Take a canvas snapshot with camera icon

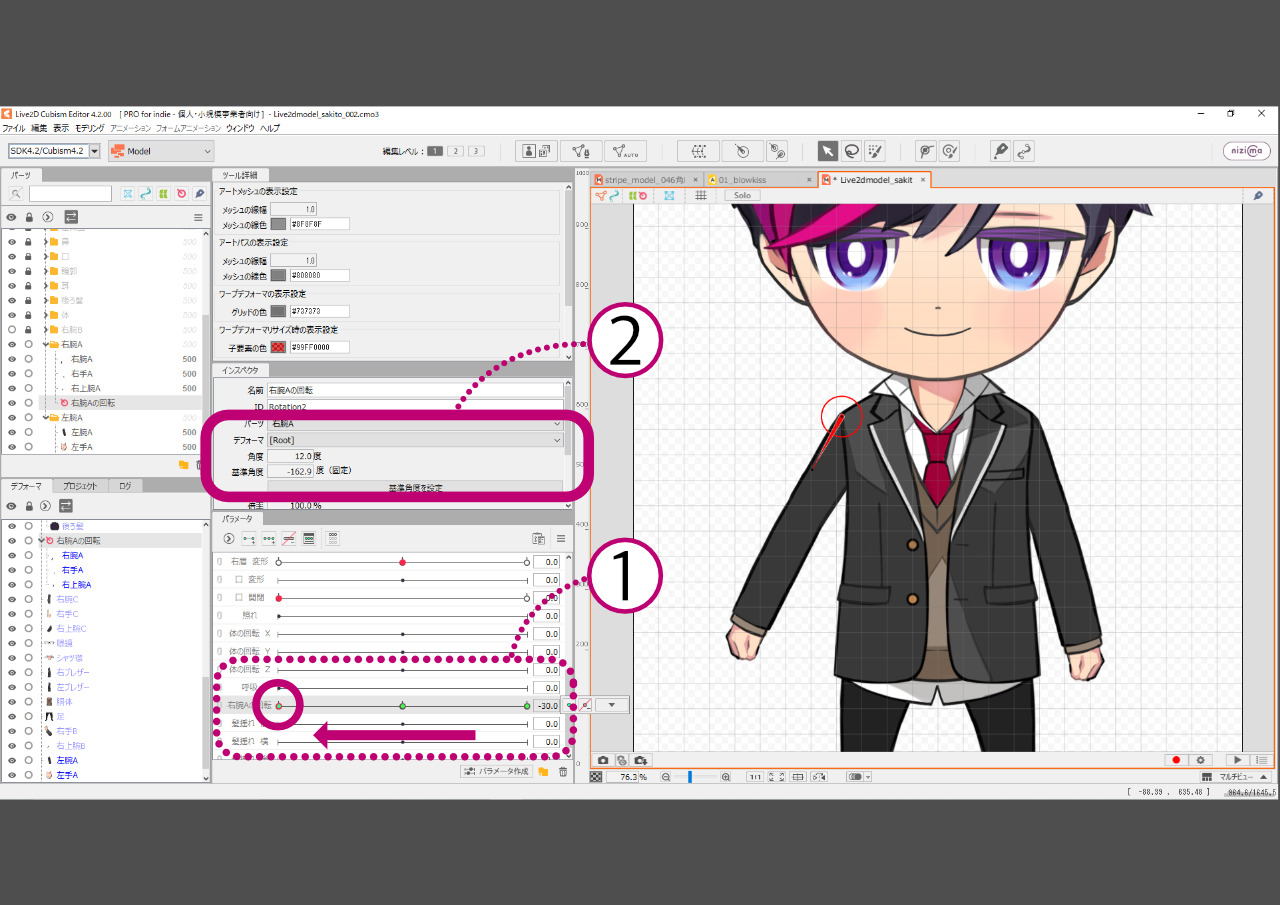[604, 760]
